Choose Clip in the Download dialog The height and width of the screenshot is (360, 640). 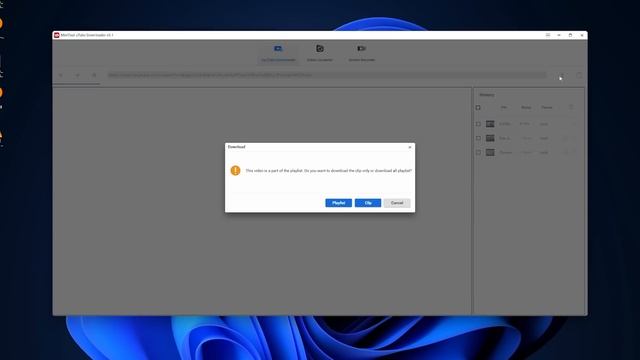coord(368,203)
